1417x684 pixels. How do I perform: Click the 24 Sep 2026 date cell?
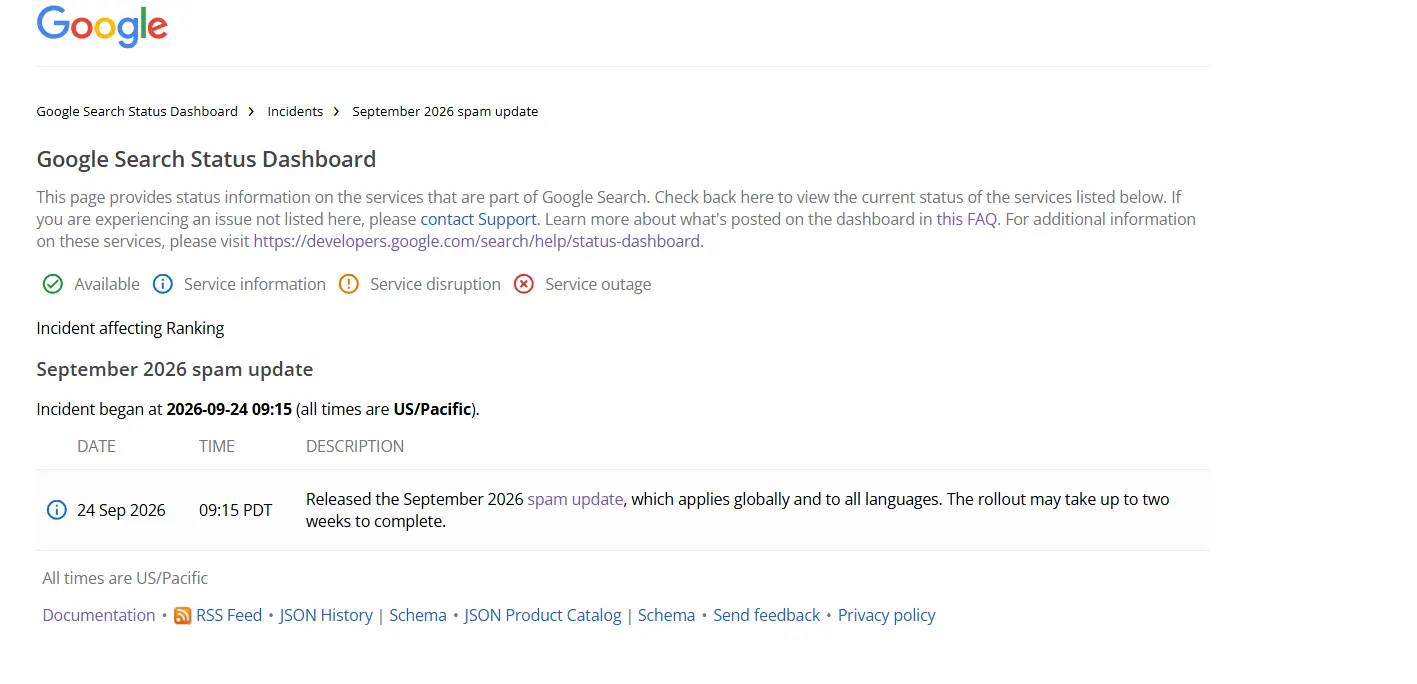121,510
